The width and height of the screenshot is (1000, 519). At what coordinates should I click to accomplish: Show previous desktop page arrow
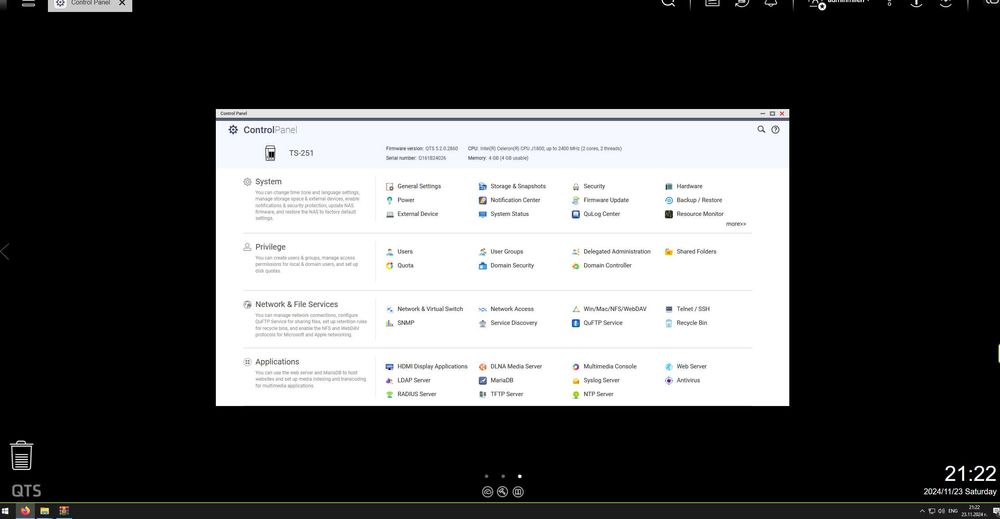pyautogui.click(x=5, y=252)
